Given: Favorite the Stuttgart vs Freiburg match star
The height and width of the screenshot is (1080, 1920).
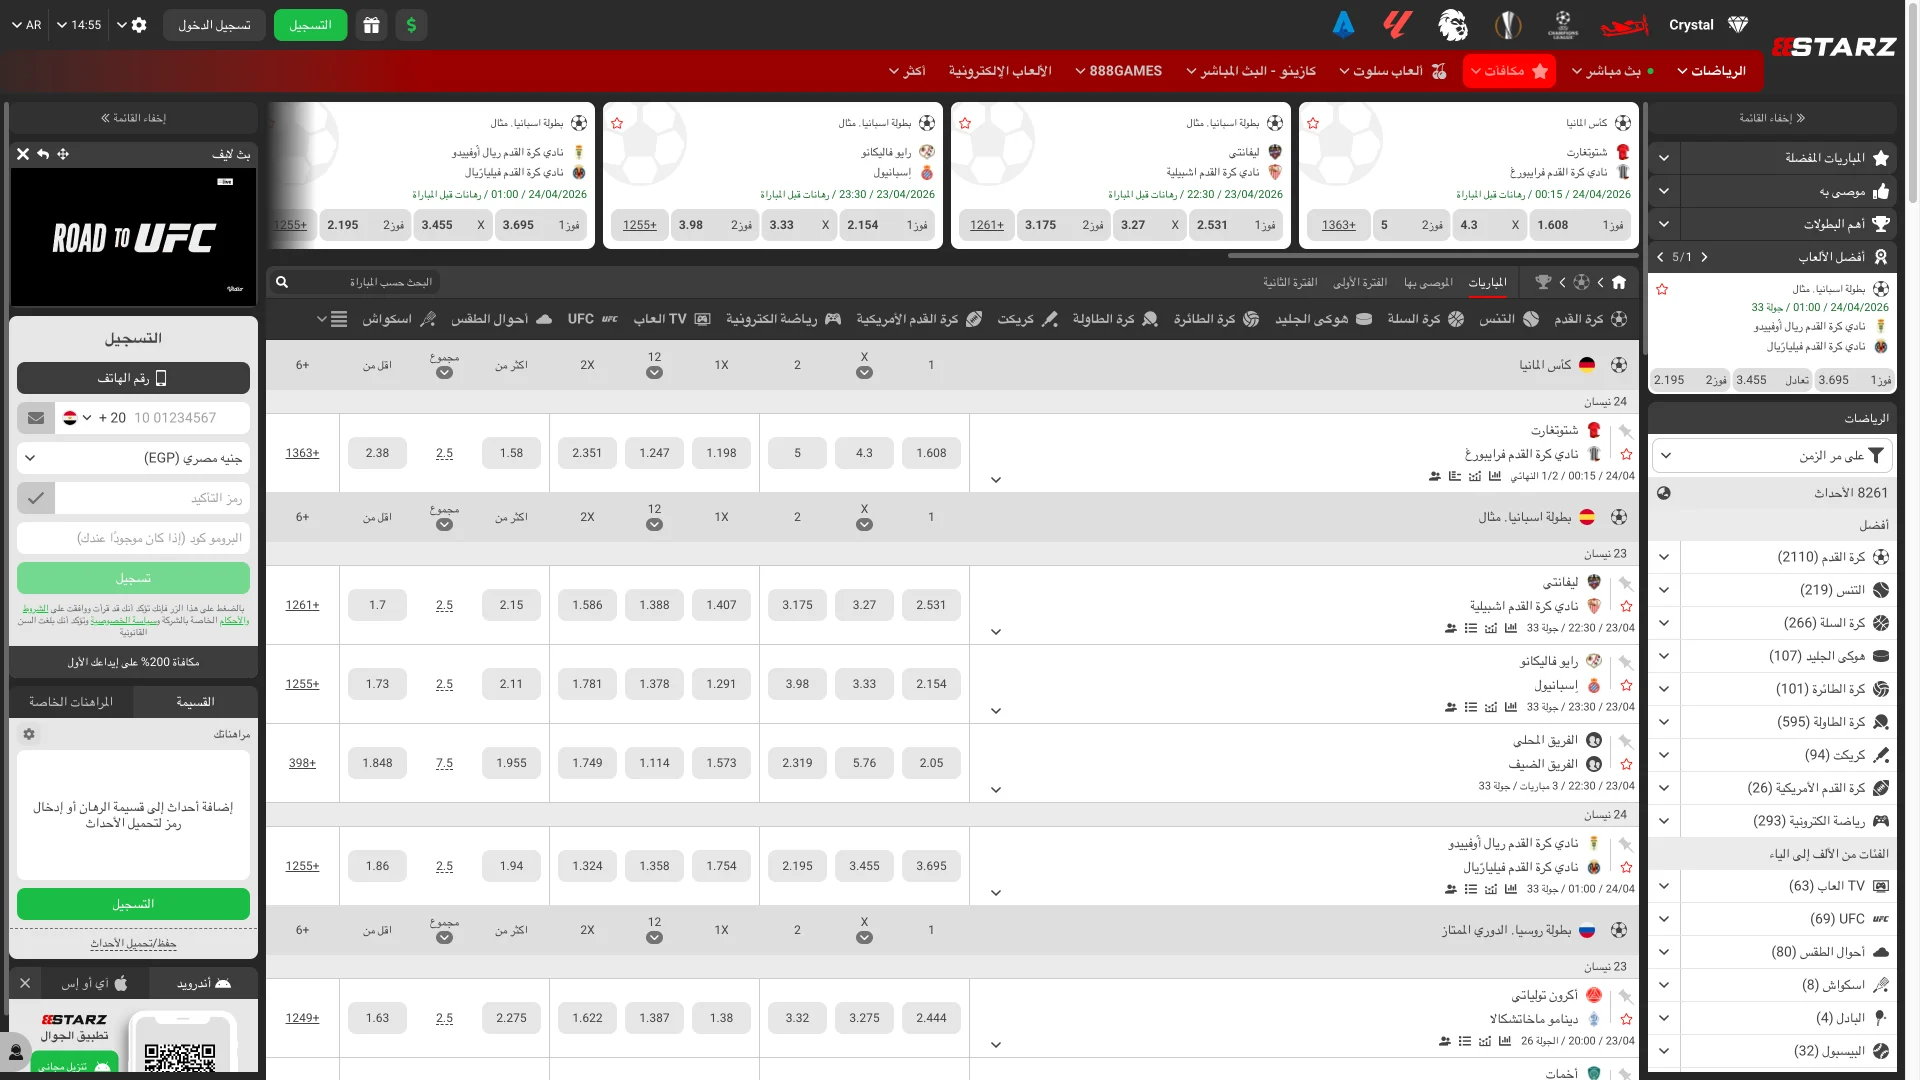Looking at the screenshot, I should tap(1626, 455).
